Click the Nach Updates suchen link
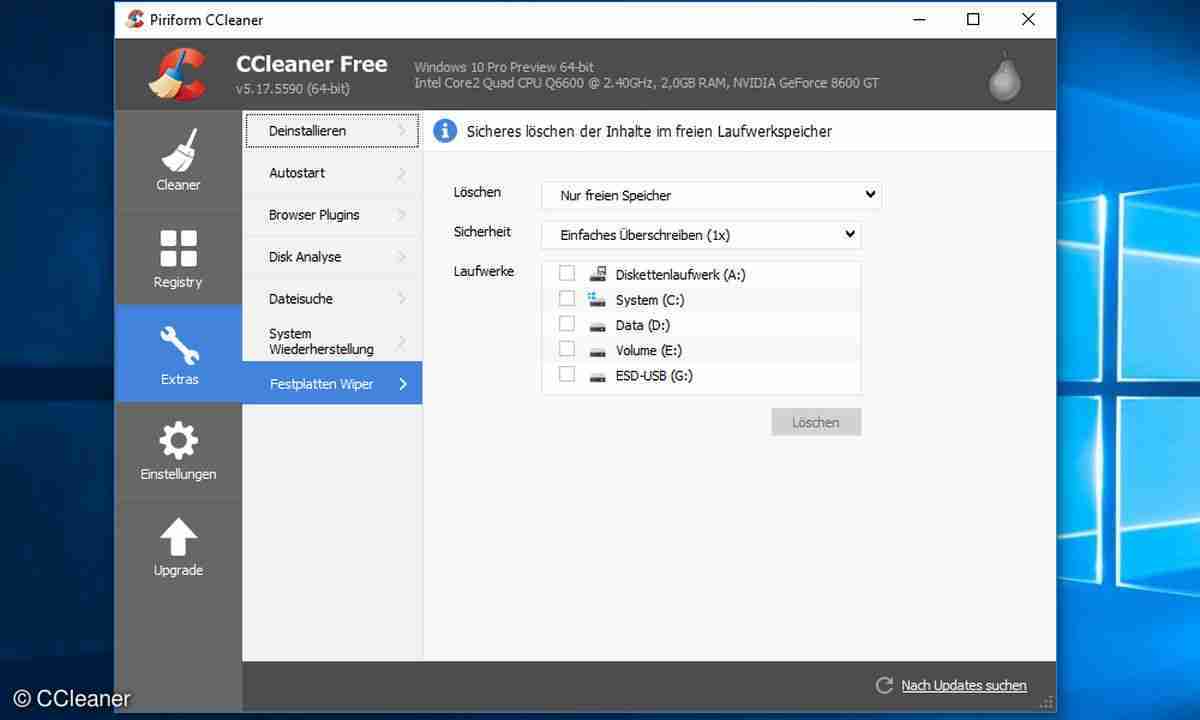 (963, 685)
